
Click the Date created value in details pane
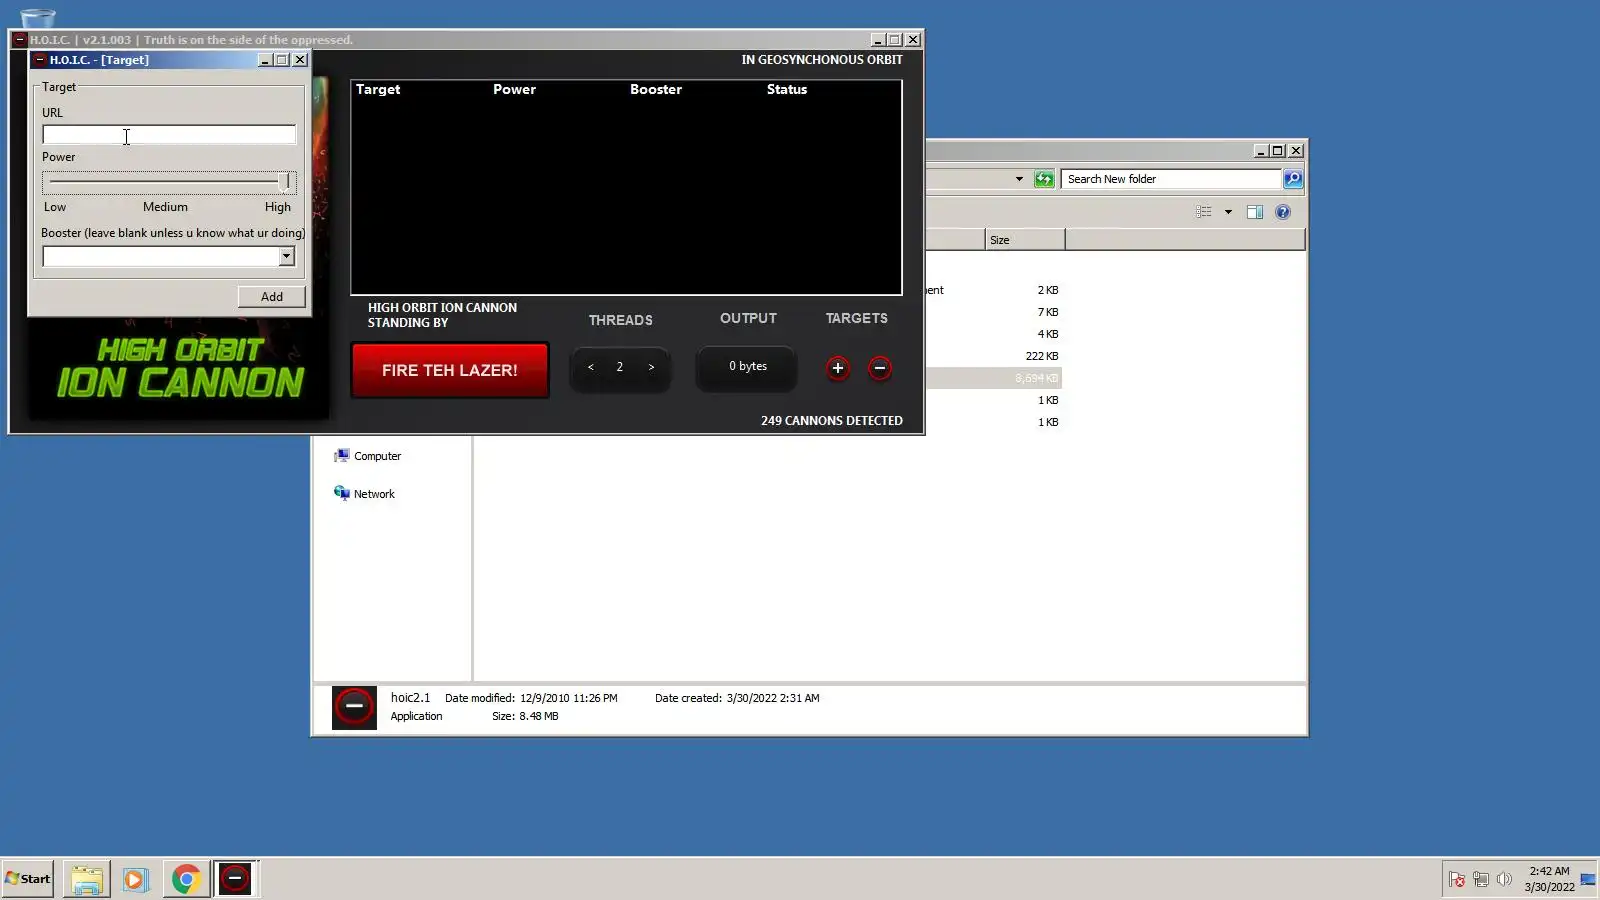pos(773,698)
